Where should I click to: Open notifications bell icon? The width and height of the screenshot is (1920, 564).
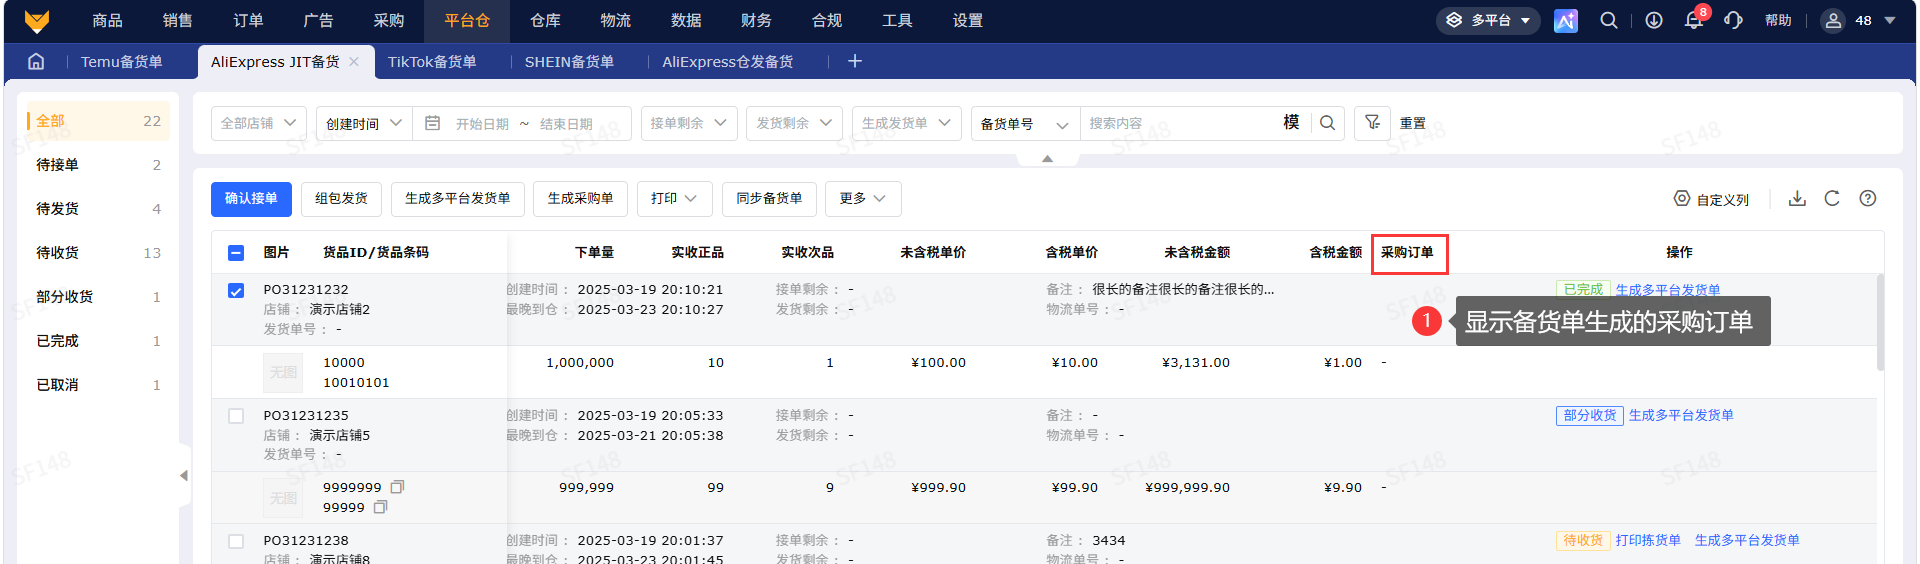1694,20
